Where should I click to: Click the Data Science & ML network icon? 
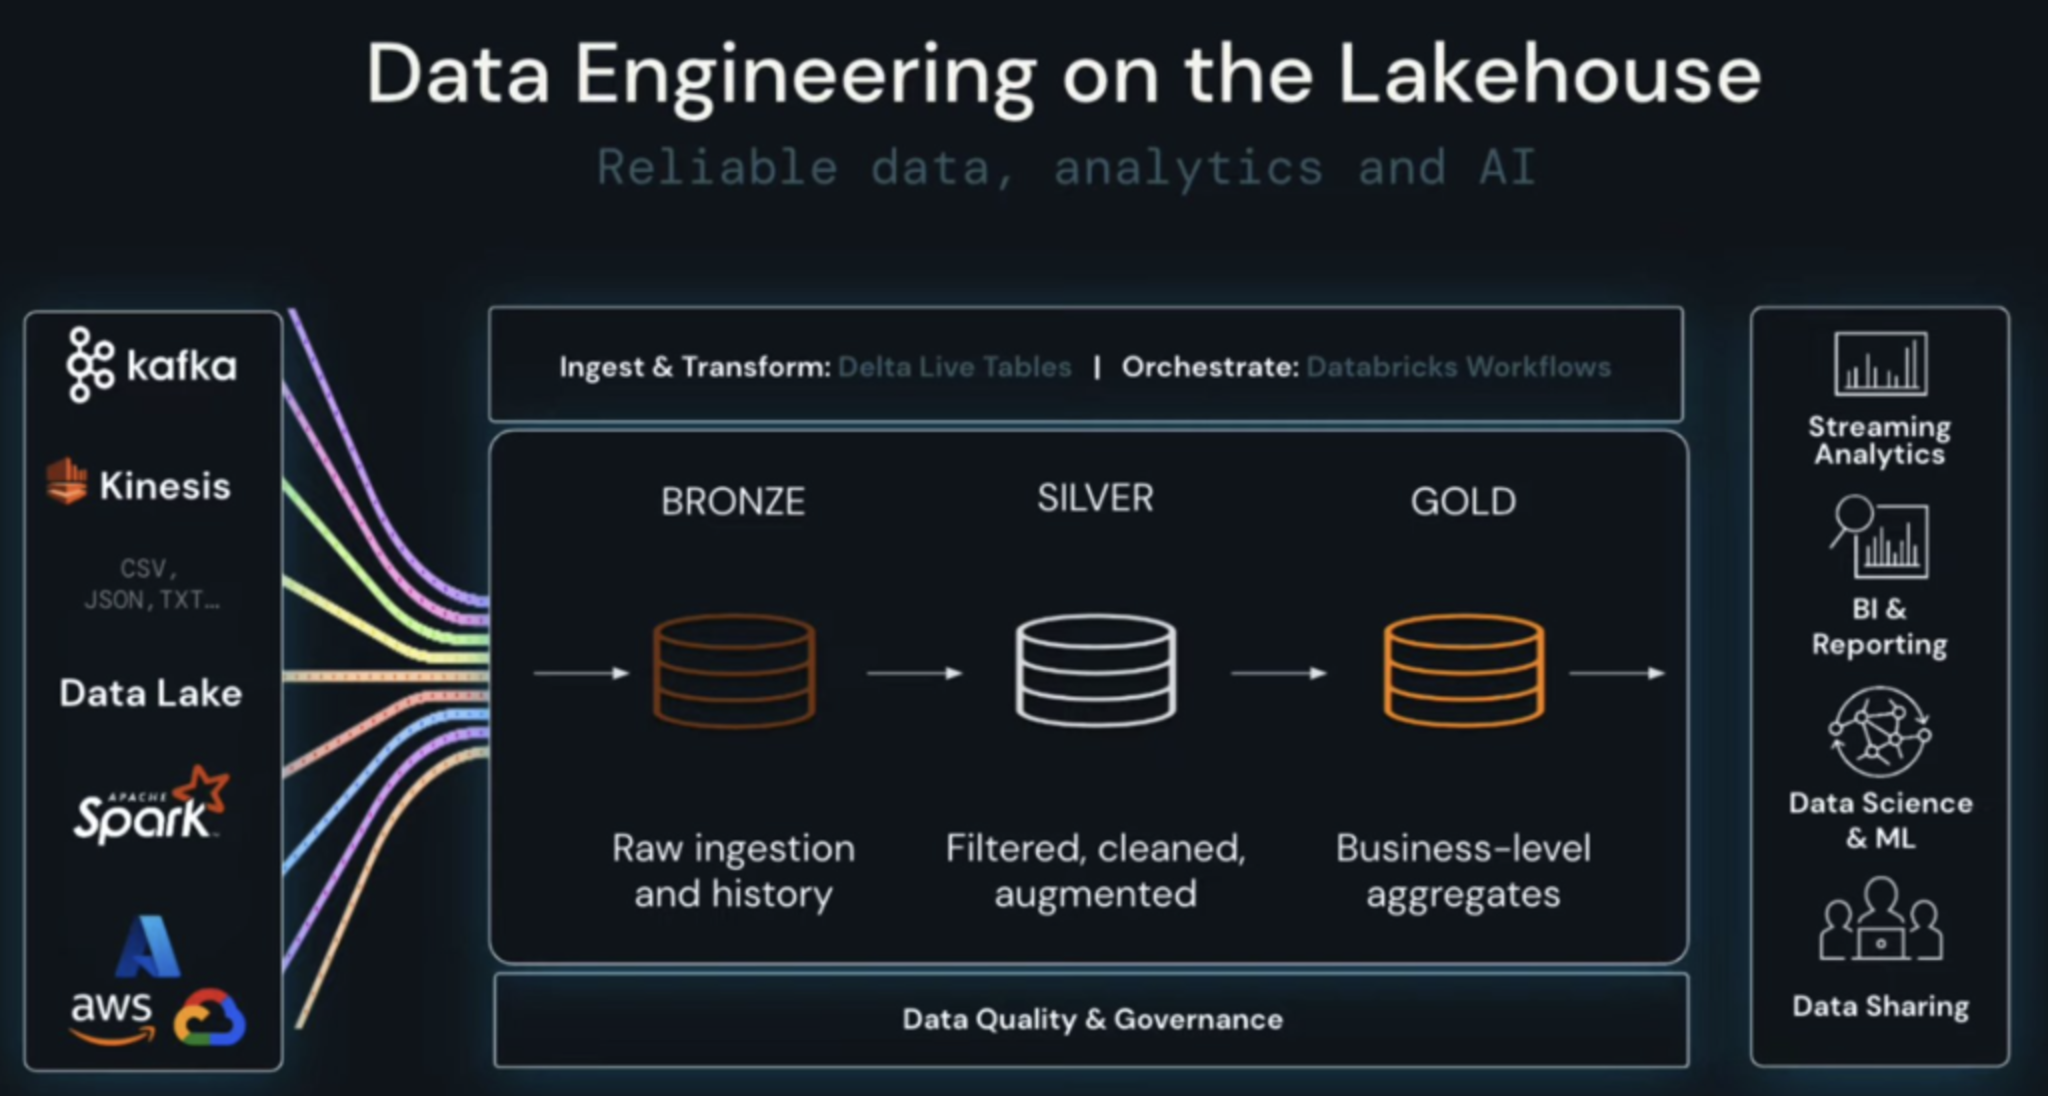(1880, 733)
